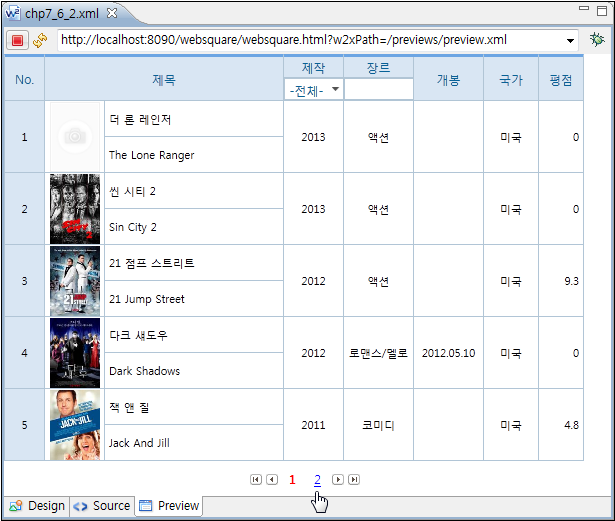
Task: Click the URL address input field
Action: click(310, 40)
